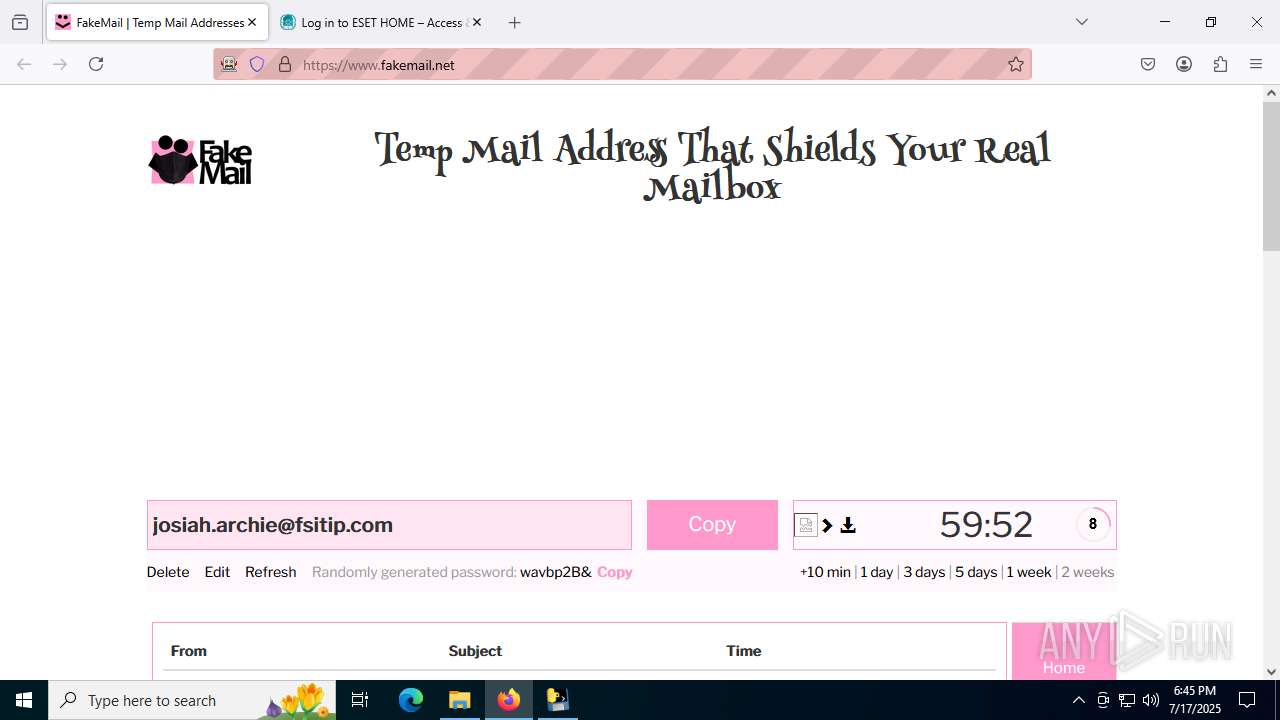Screen dimensions: 1280x720
Task: Click the Refresh link under the email address
Action: (271, 572)
